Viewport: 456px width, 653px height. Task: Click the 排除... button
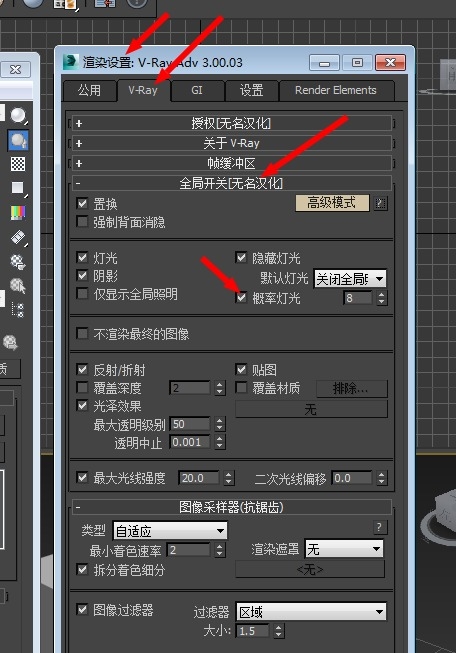pos(351,389)
